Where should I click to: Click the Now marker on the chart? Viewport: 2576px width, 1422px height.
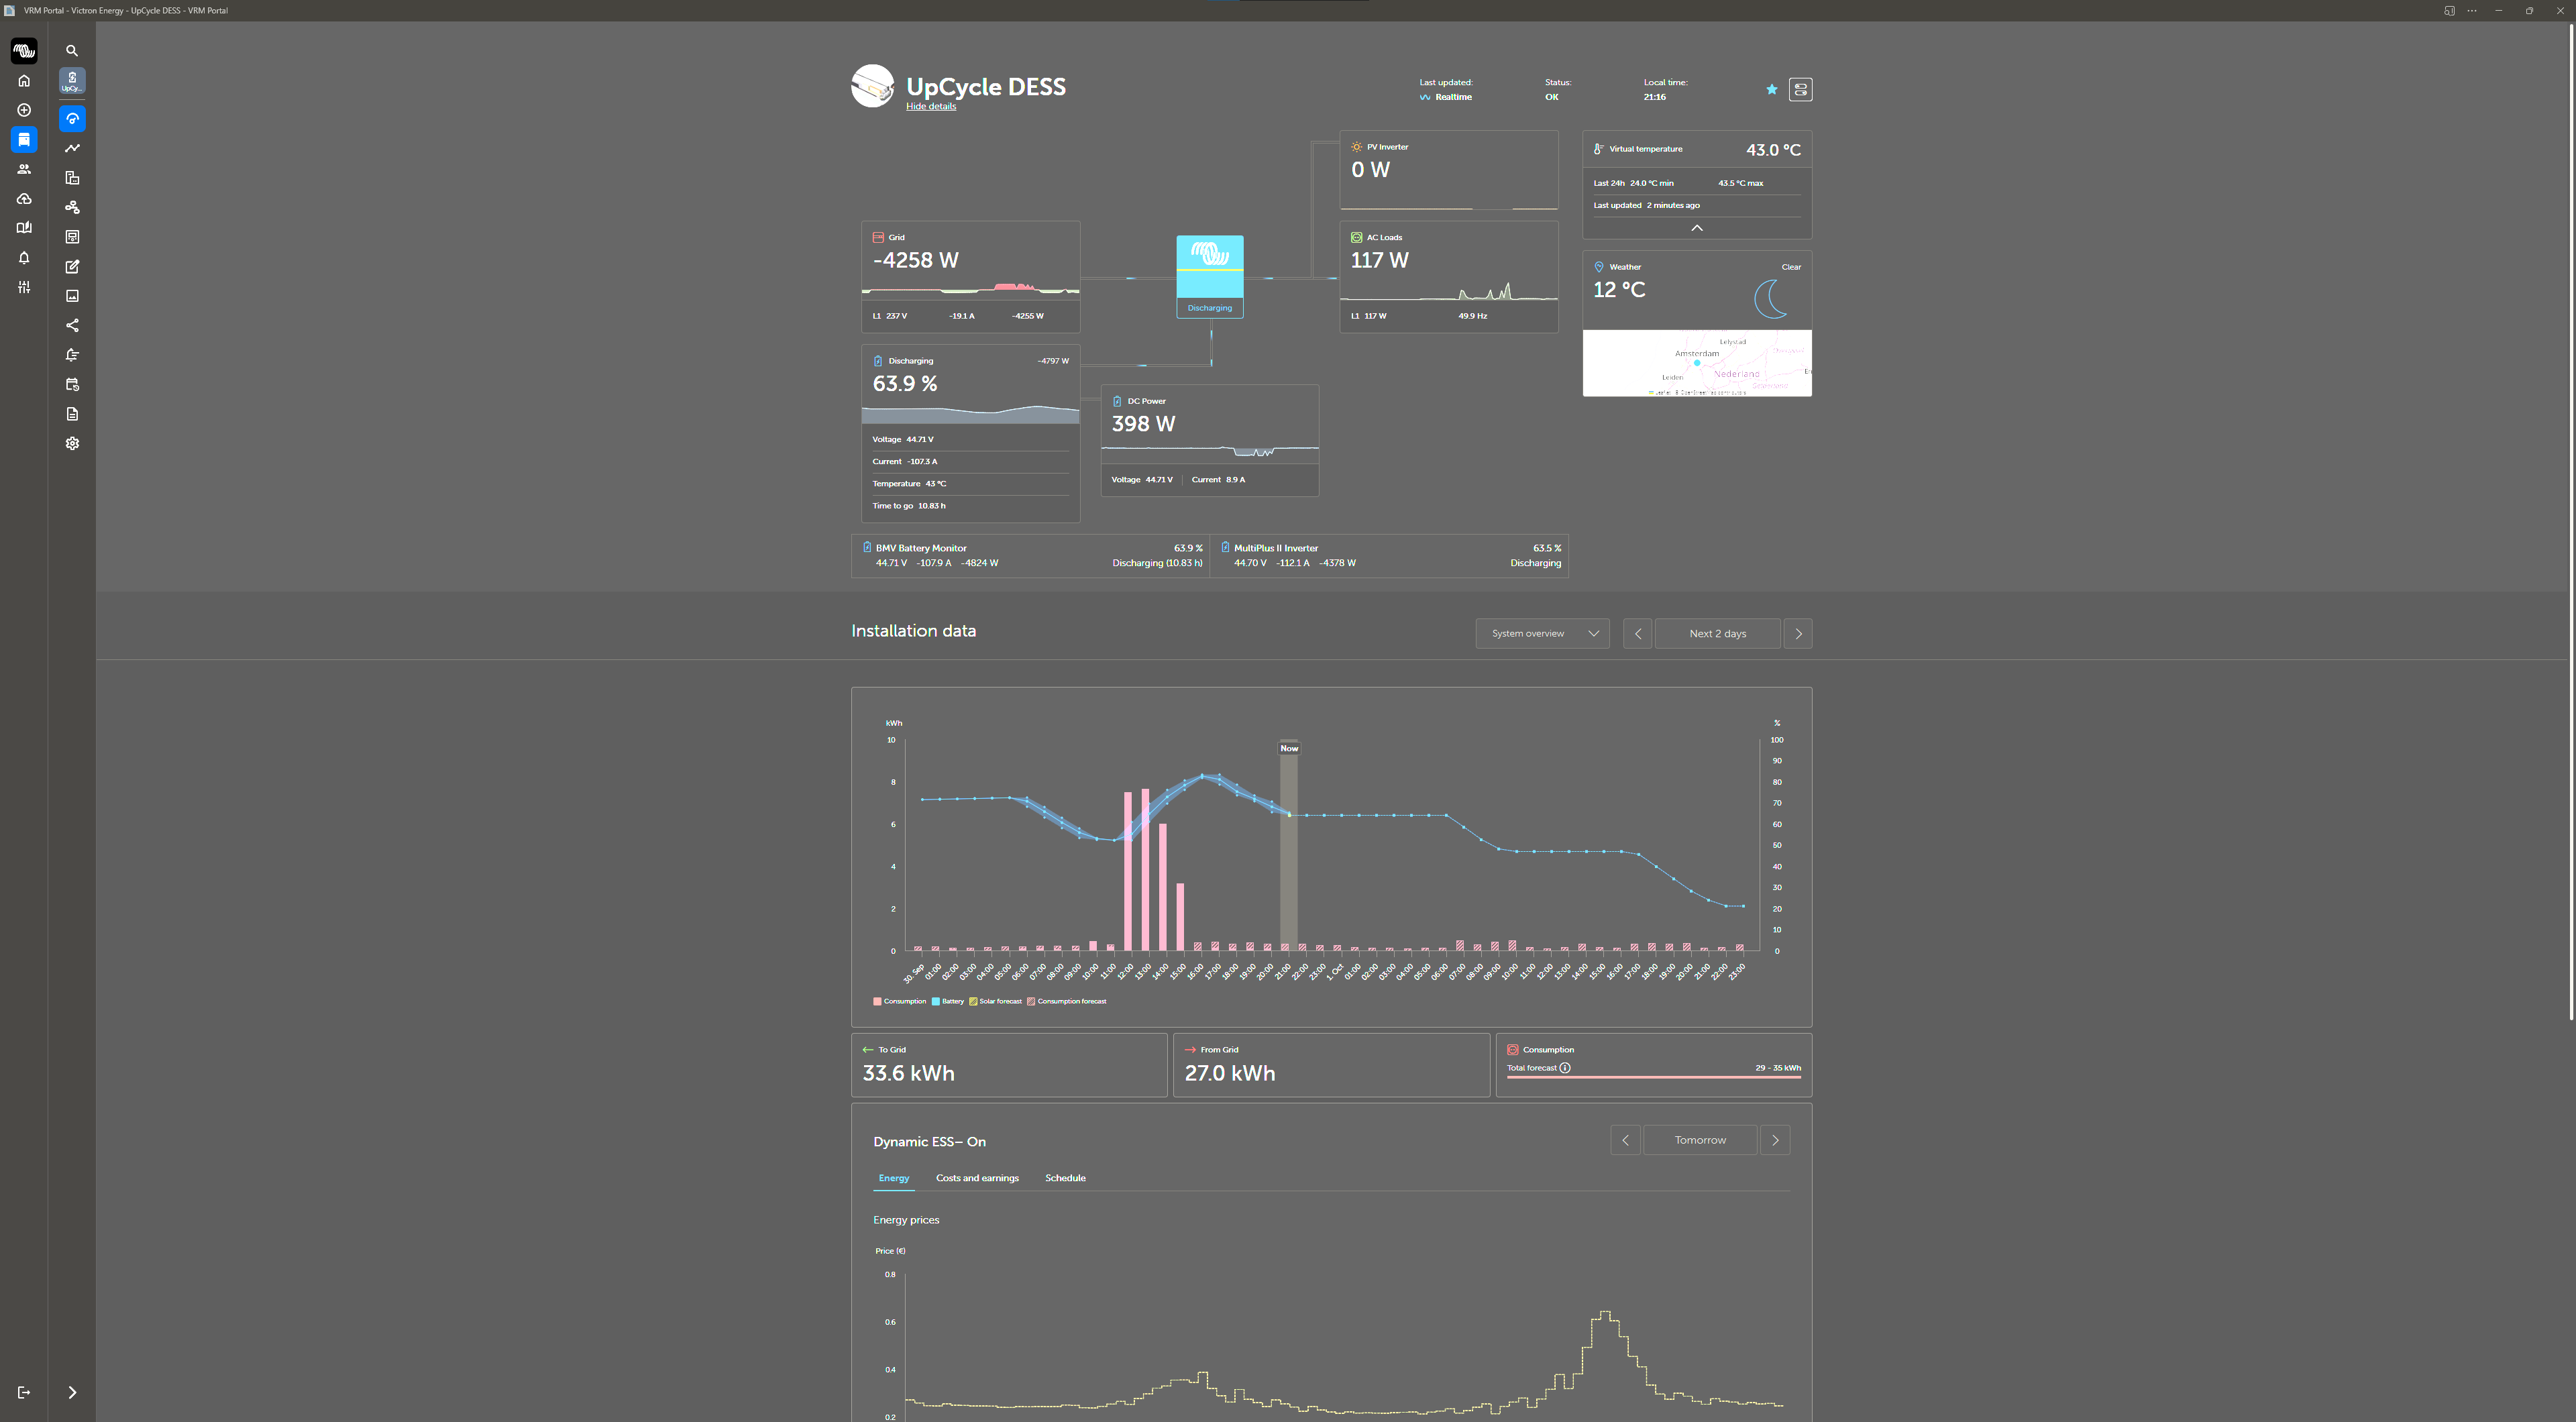[1289, 748]
